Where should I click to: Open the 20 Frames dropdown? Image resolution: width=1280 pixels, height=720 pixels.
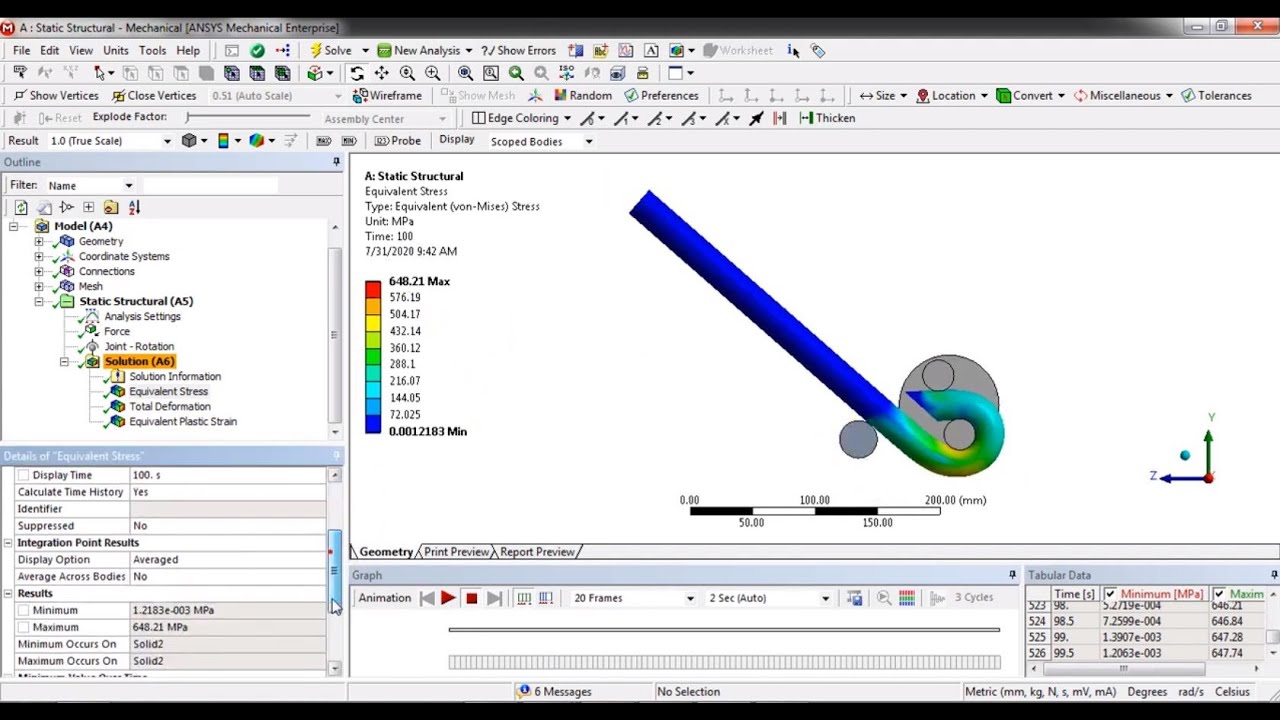coord(689,598)
